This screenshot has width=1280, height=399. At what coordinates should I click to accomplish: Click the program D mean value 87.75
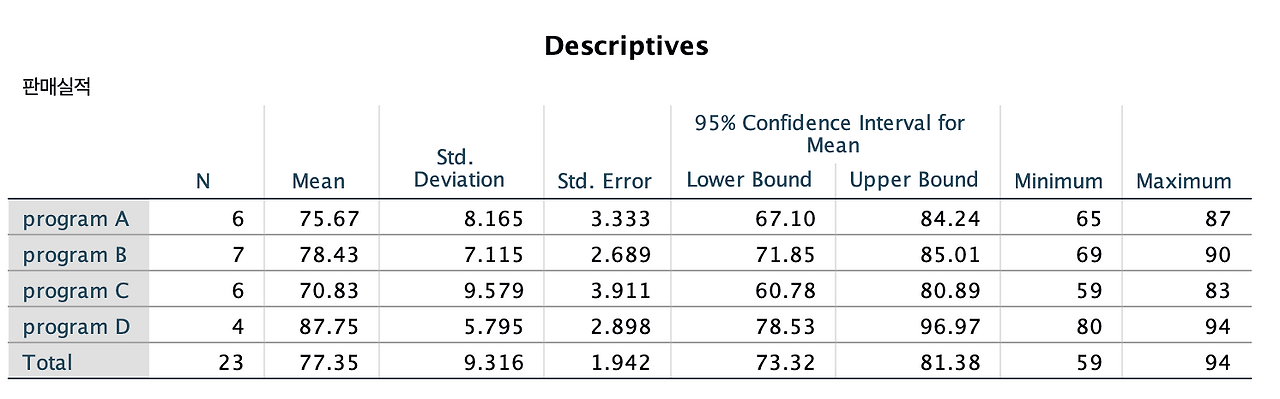(x=329, y=327)
